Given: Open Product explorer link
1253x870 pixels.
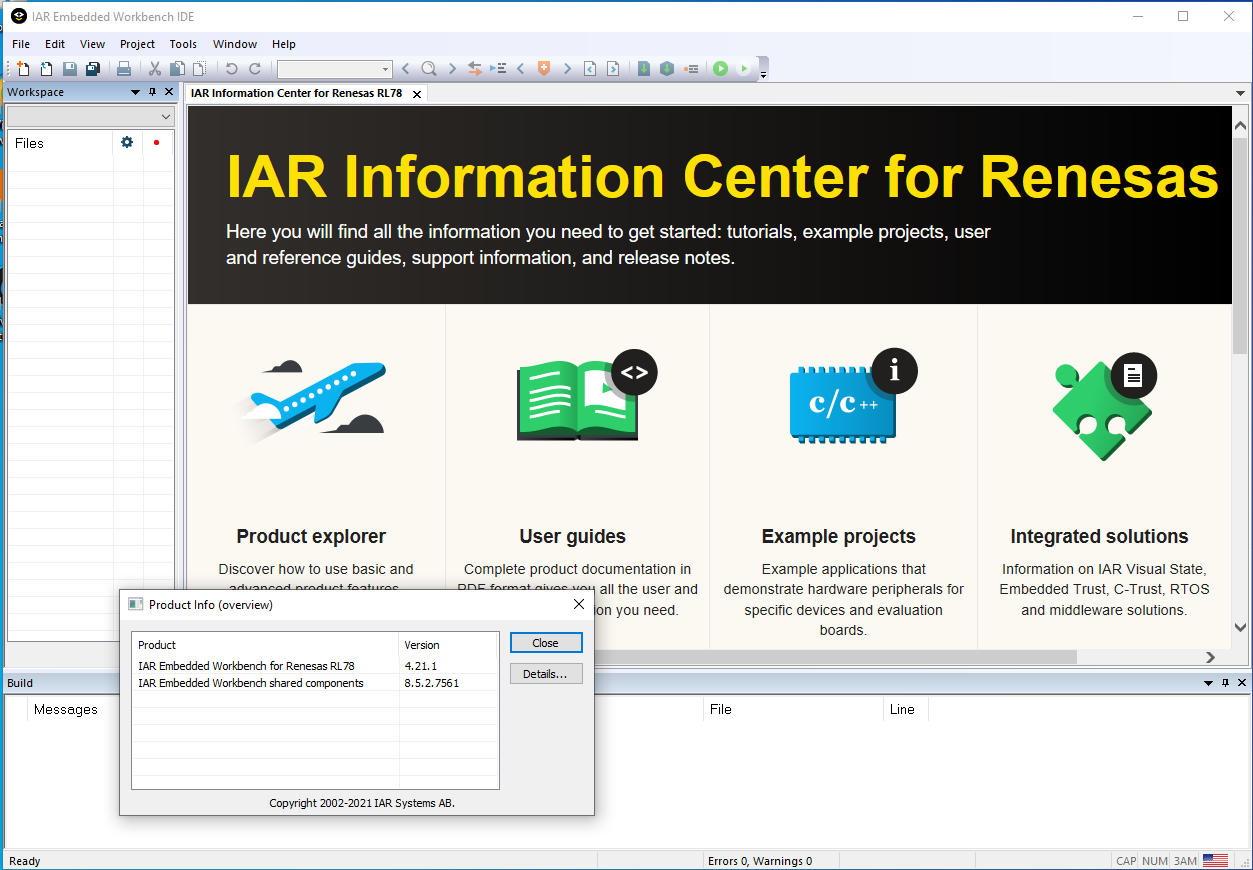Looking at the screenshot, I should (x=311, y=536).
